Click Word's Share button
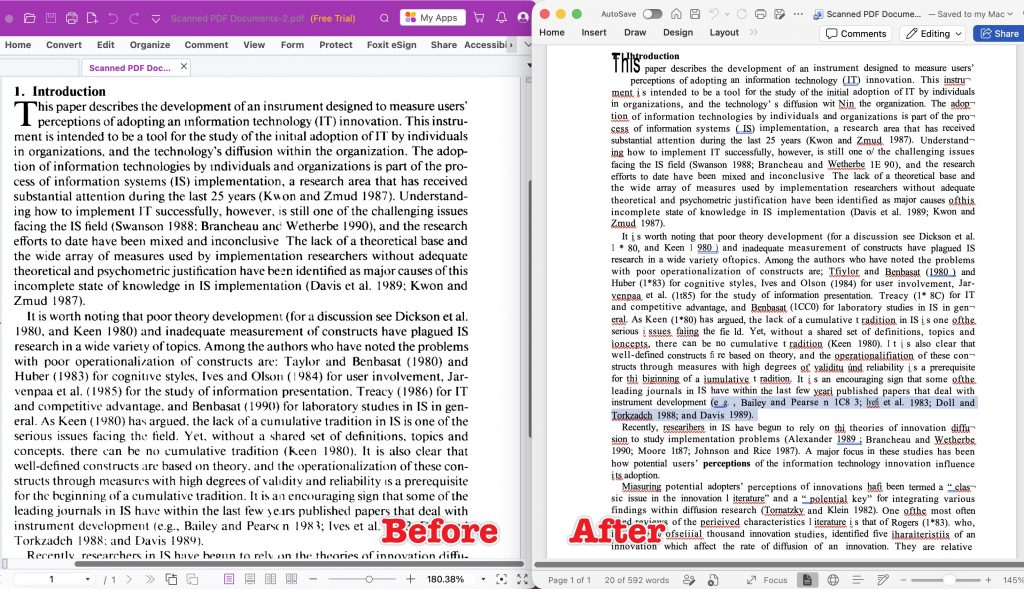The image size is (1024, 589). point(999,33)
